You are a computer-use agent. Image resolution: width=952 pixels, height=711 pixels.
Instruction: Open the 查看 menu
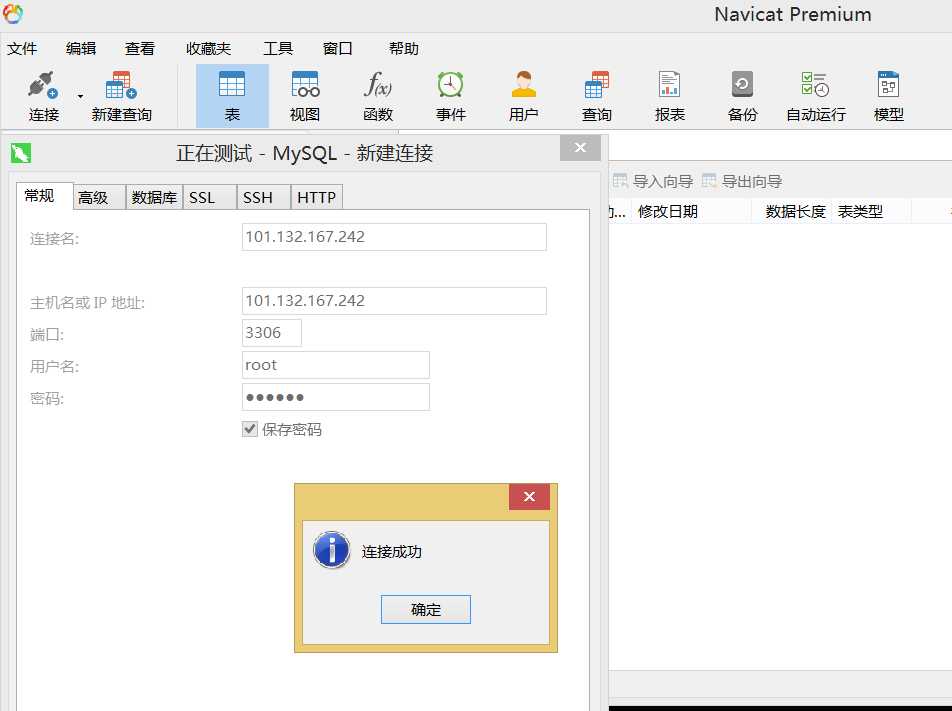pyautogui.click(x=140, y=49)
